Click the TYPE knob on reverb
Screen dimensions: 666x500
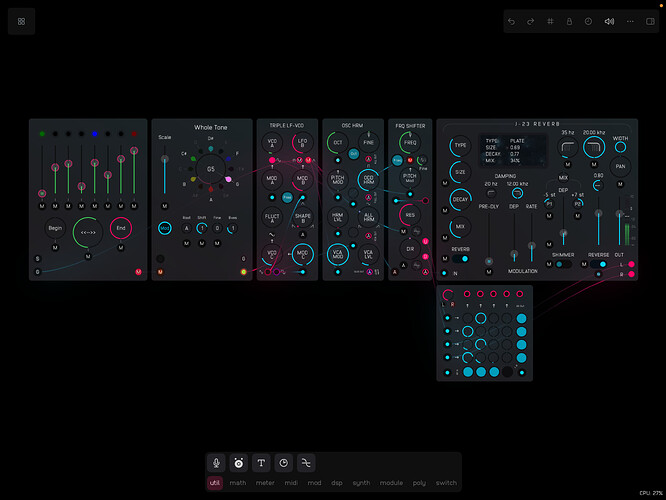click(x=460, y=145)
